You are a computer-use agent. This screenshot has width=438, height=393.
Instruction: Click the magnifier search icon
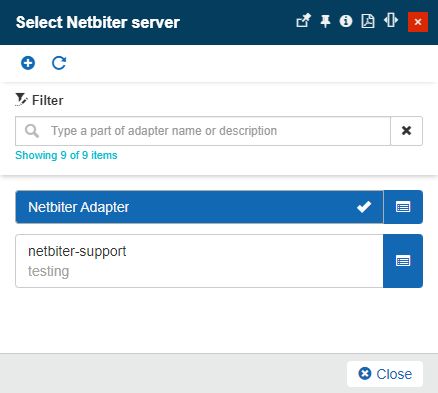(x=32, y=131)
